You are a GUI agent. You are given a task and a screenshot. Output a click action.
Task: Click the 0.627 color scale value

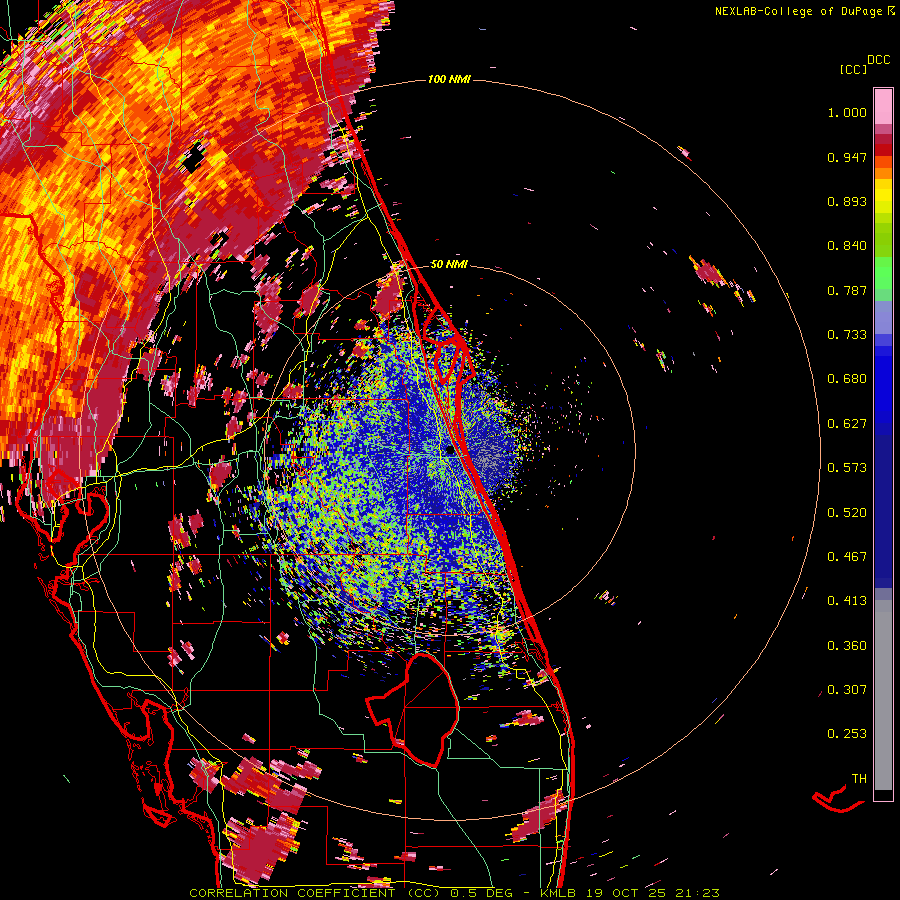(x=847, y=424)
